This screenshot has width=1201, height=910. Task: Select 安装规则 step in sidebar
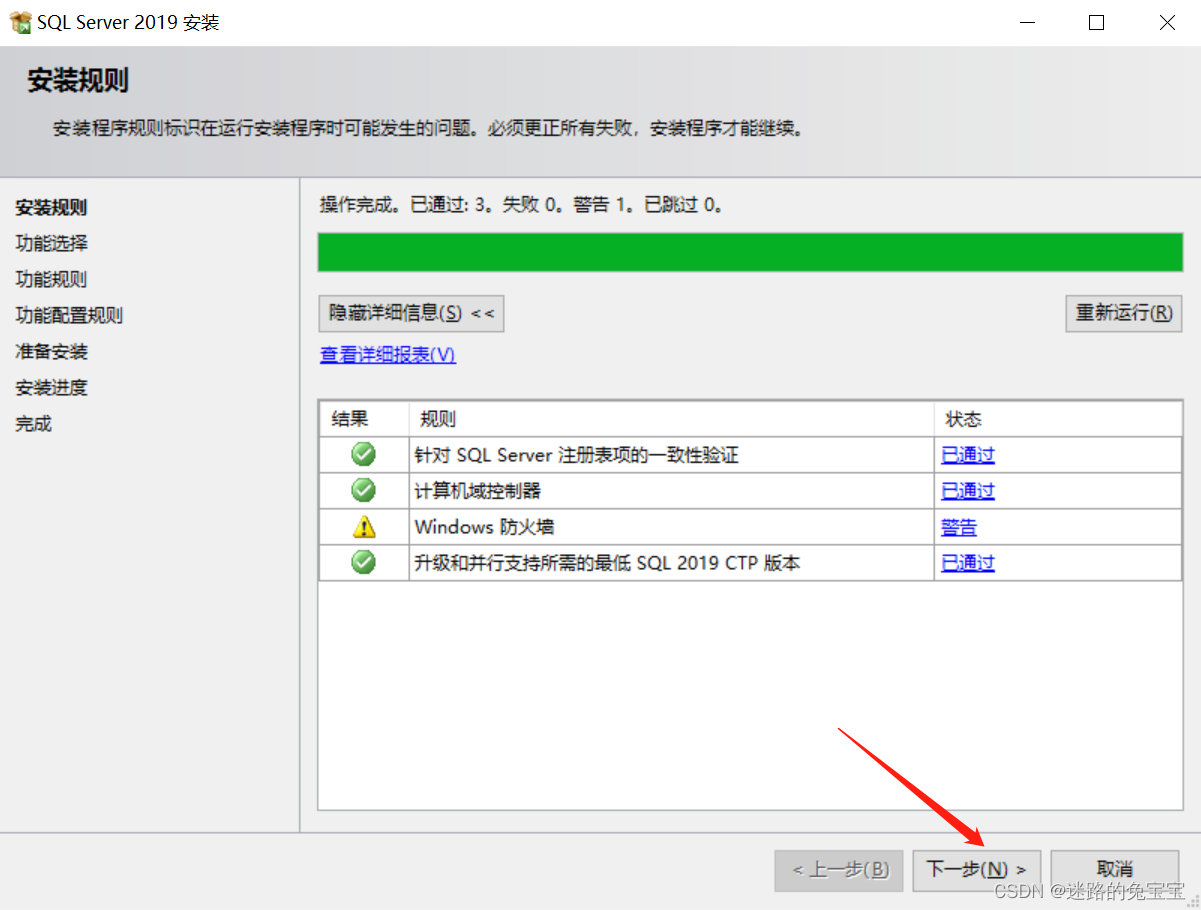tap(51, 208)
